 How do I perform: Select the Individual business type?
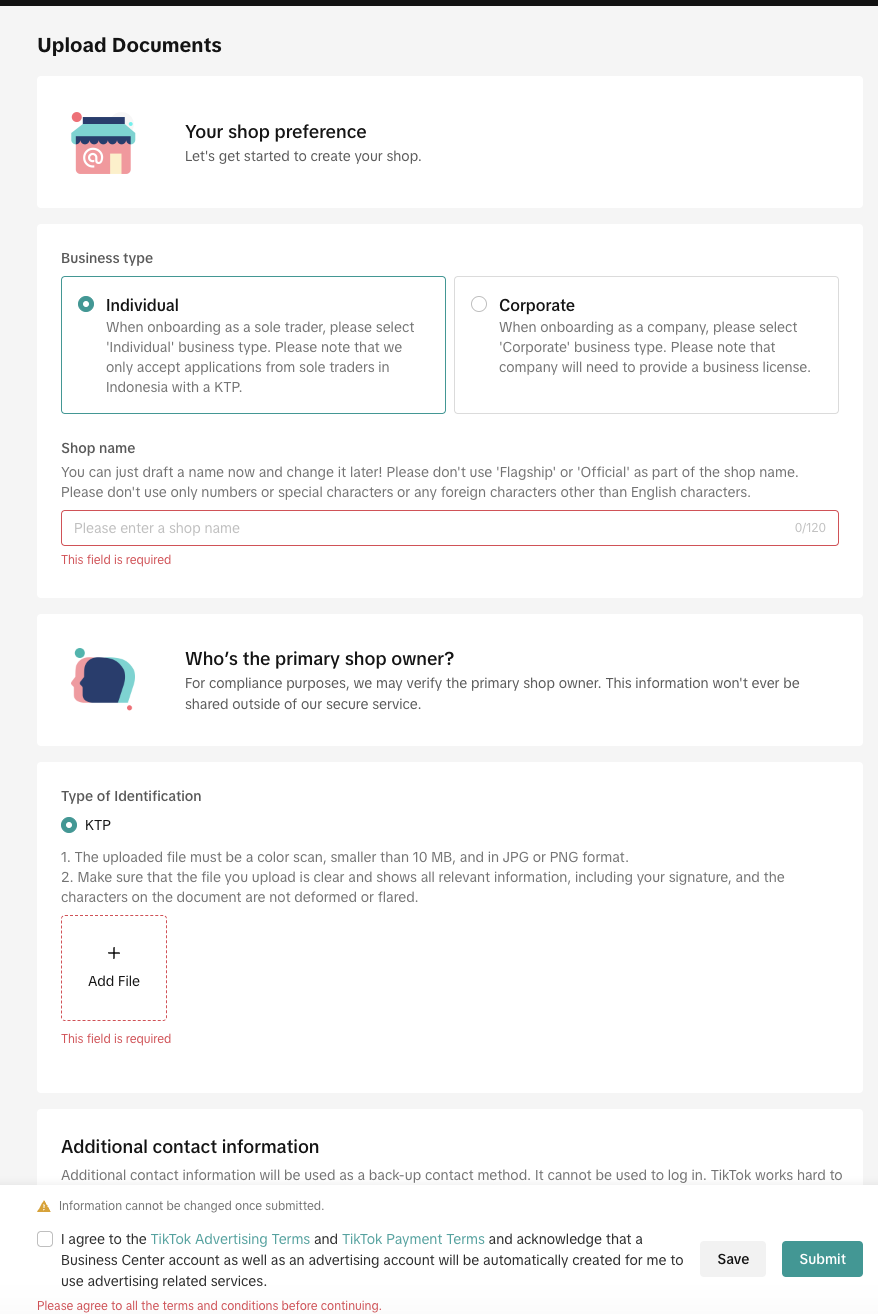tap(87, 305)
